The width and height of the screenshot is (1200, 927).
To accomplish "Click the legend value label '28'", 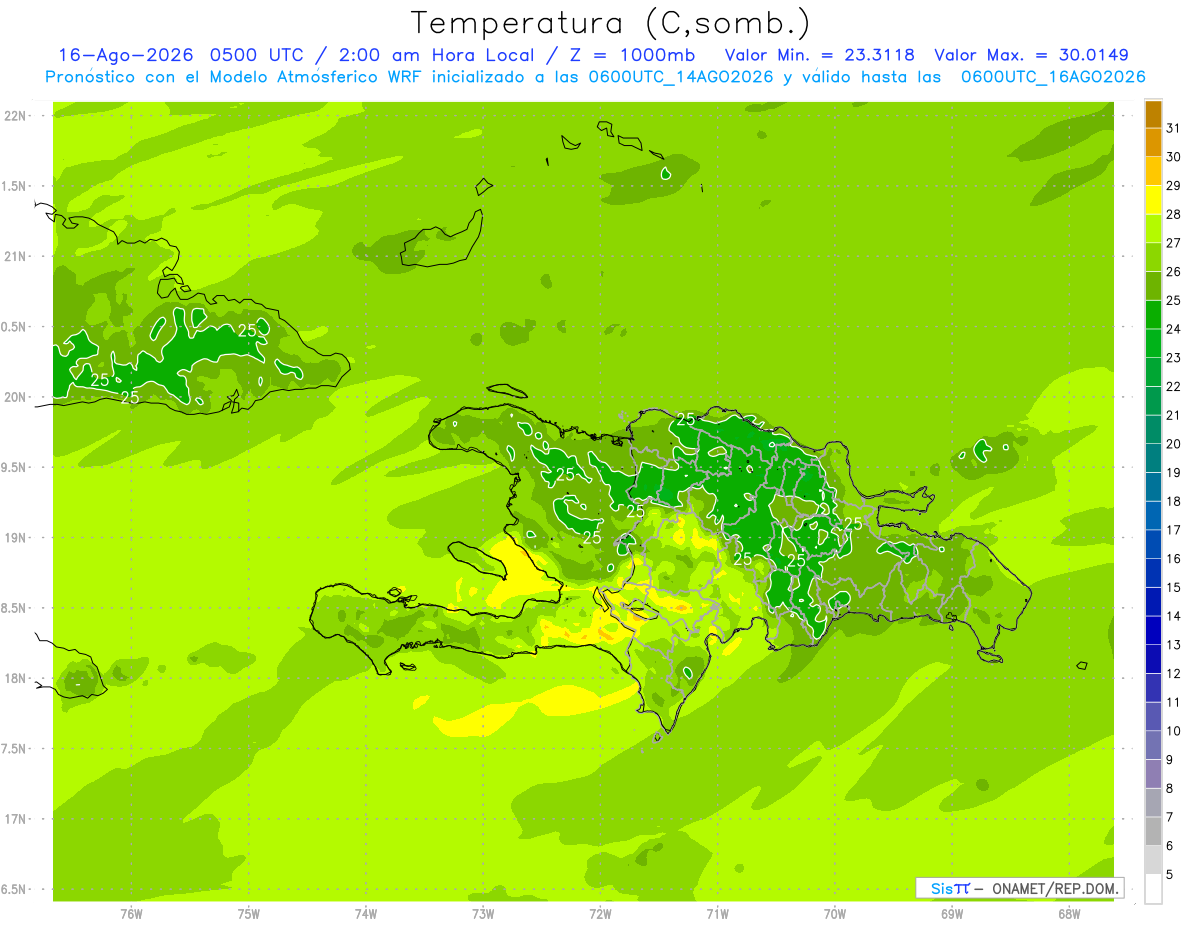I will pyautogui.click(x=1174, y=214).
